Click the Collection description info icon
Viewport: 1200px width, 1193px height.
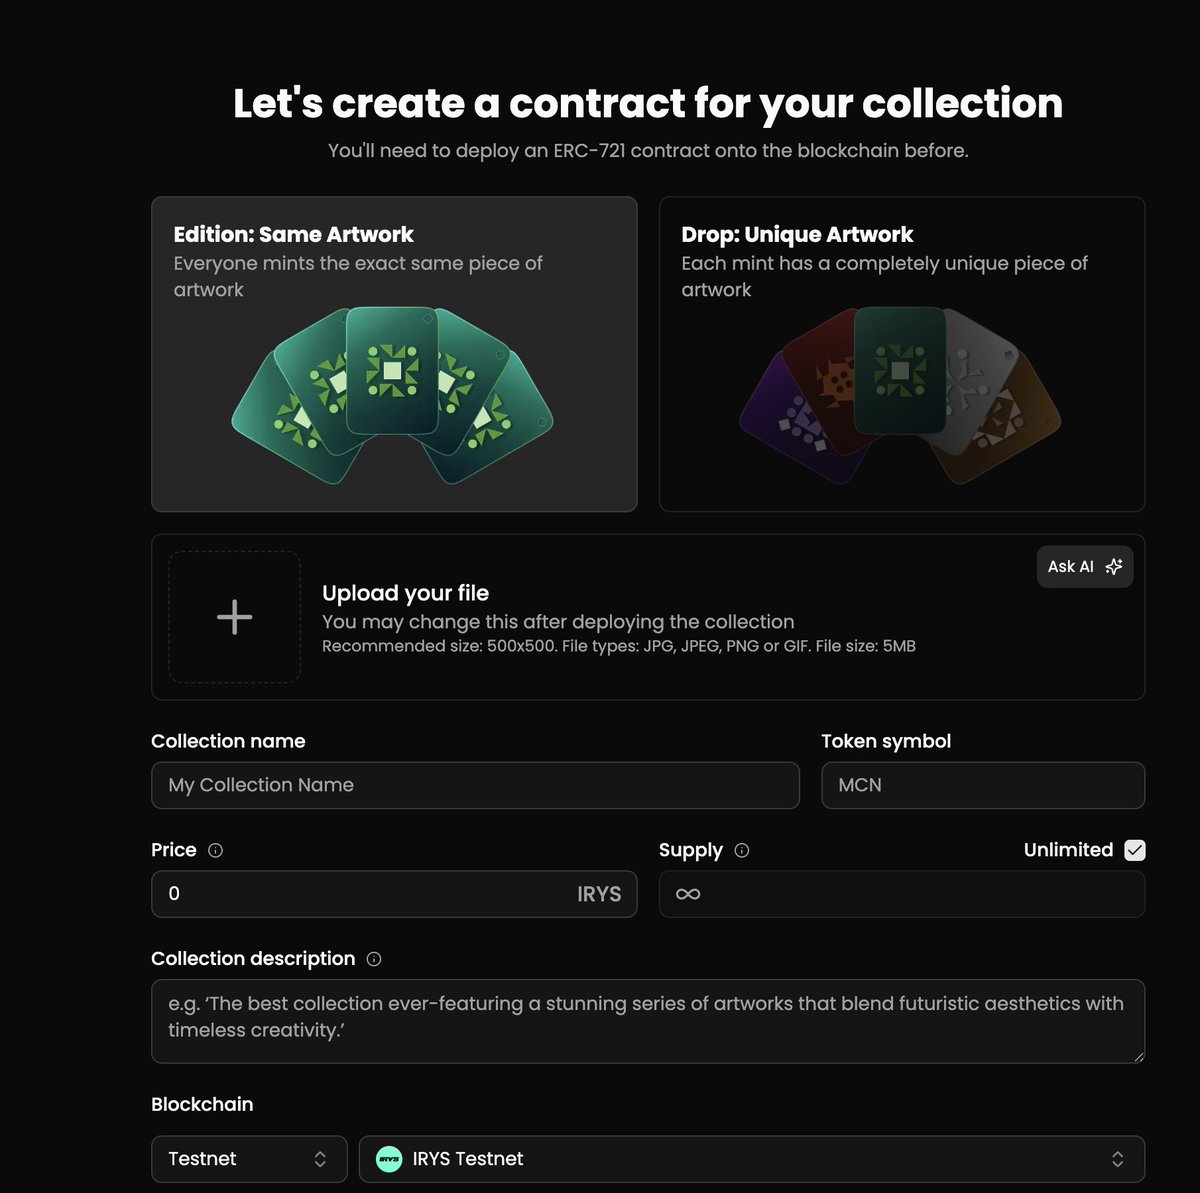[x=374, y=959]
